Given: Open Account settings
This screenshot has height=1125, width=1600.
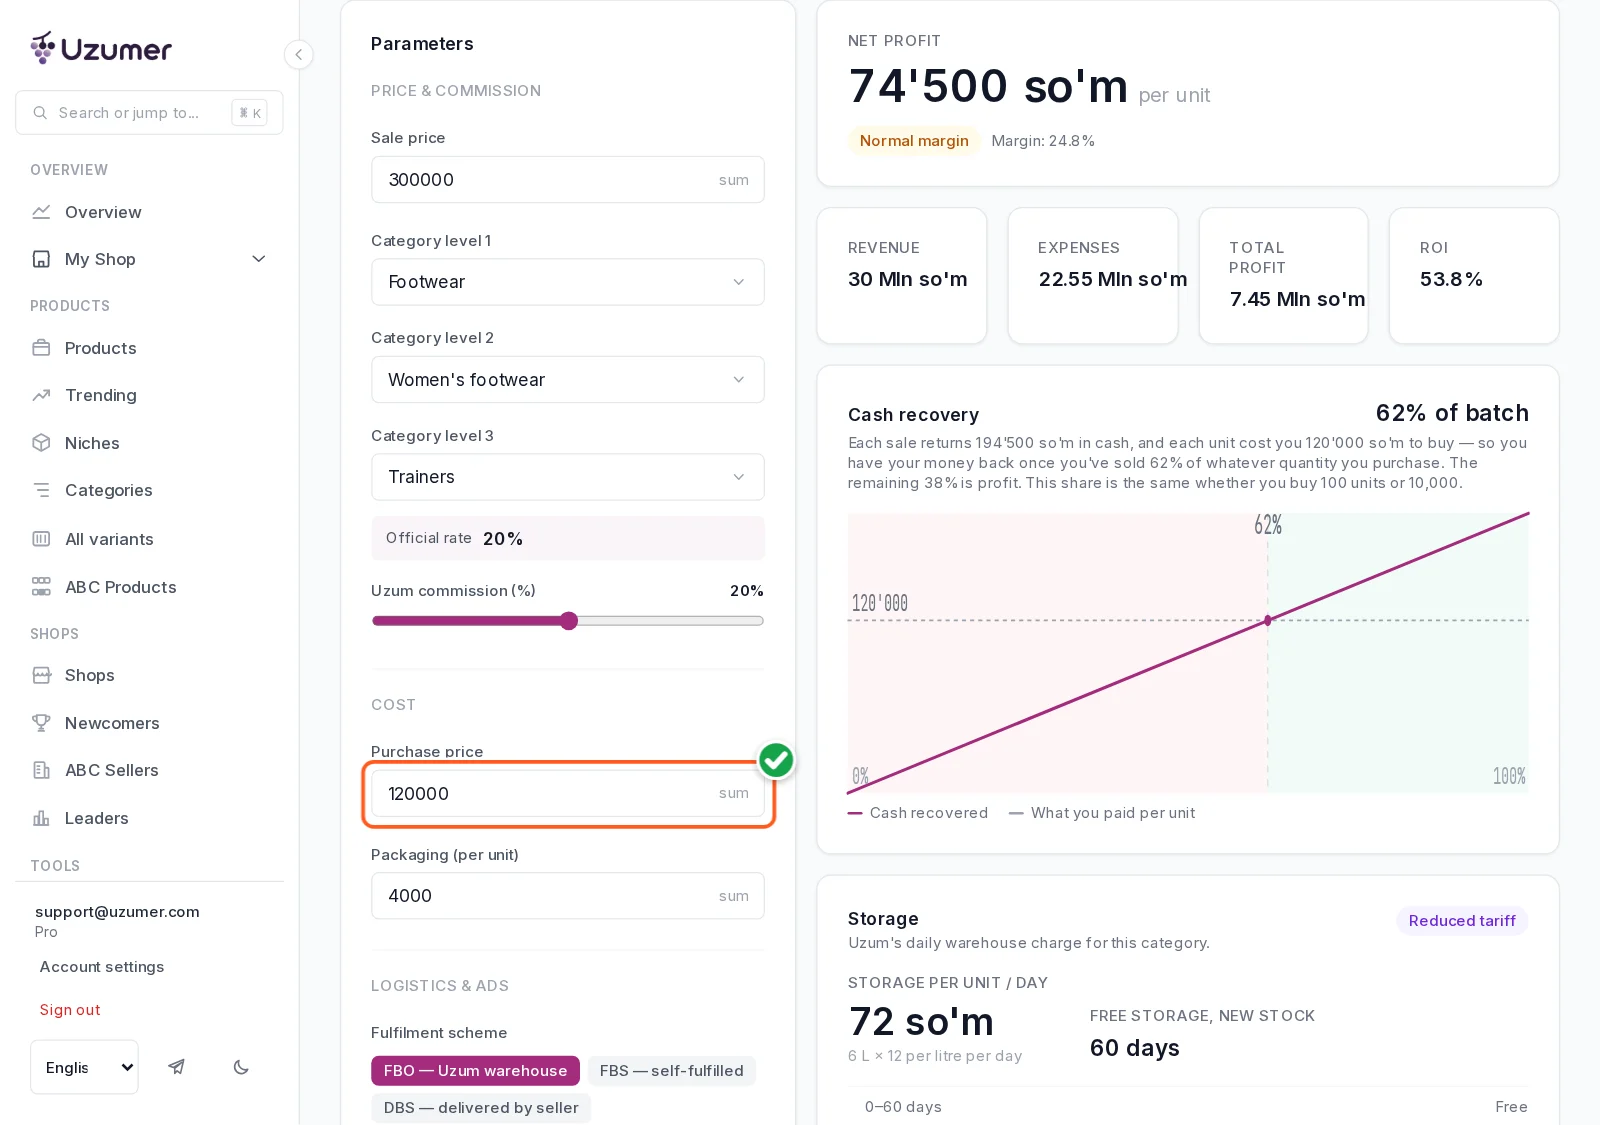Looking at the screenshot, I should 102,967.
